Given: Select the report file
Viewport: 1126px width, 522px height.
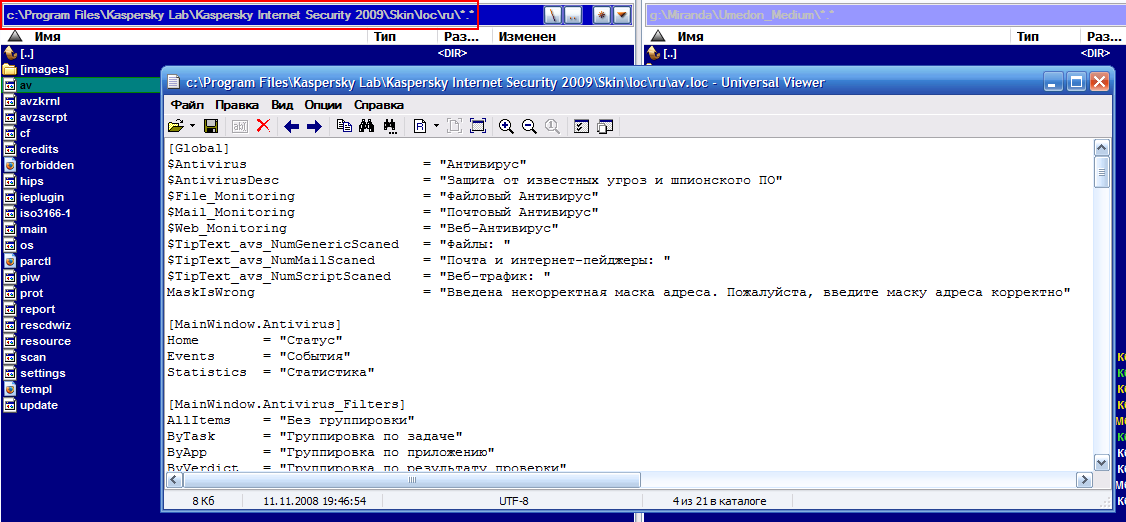Looking at the screenshot, I should click(37, 309).
